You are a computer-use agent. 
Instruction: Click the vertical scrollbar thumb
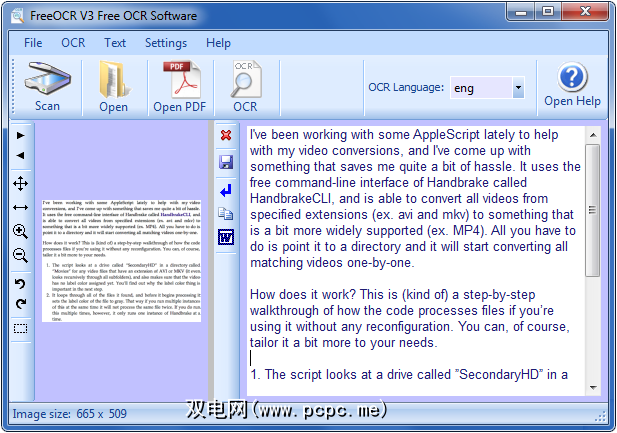593,210
